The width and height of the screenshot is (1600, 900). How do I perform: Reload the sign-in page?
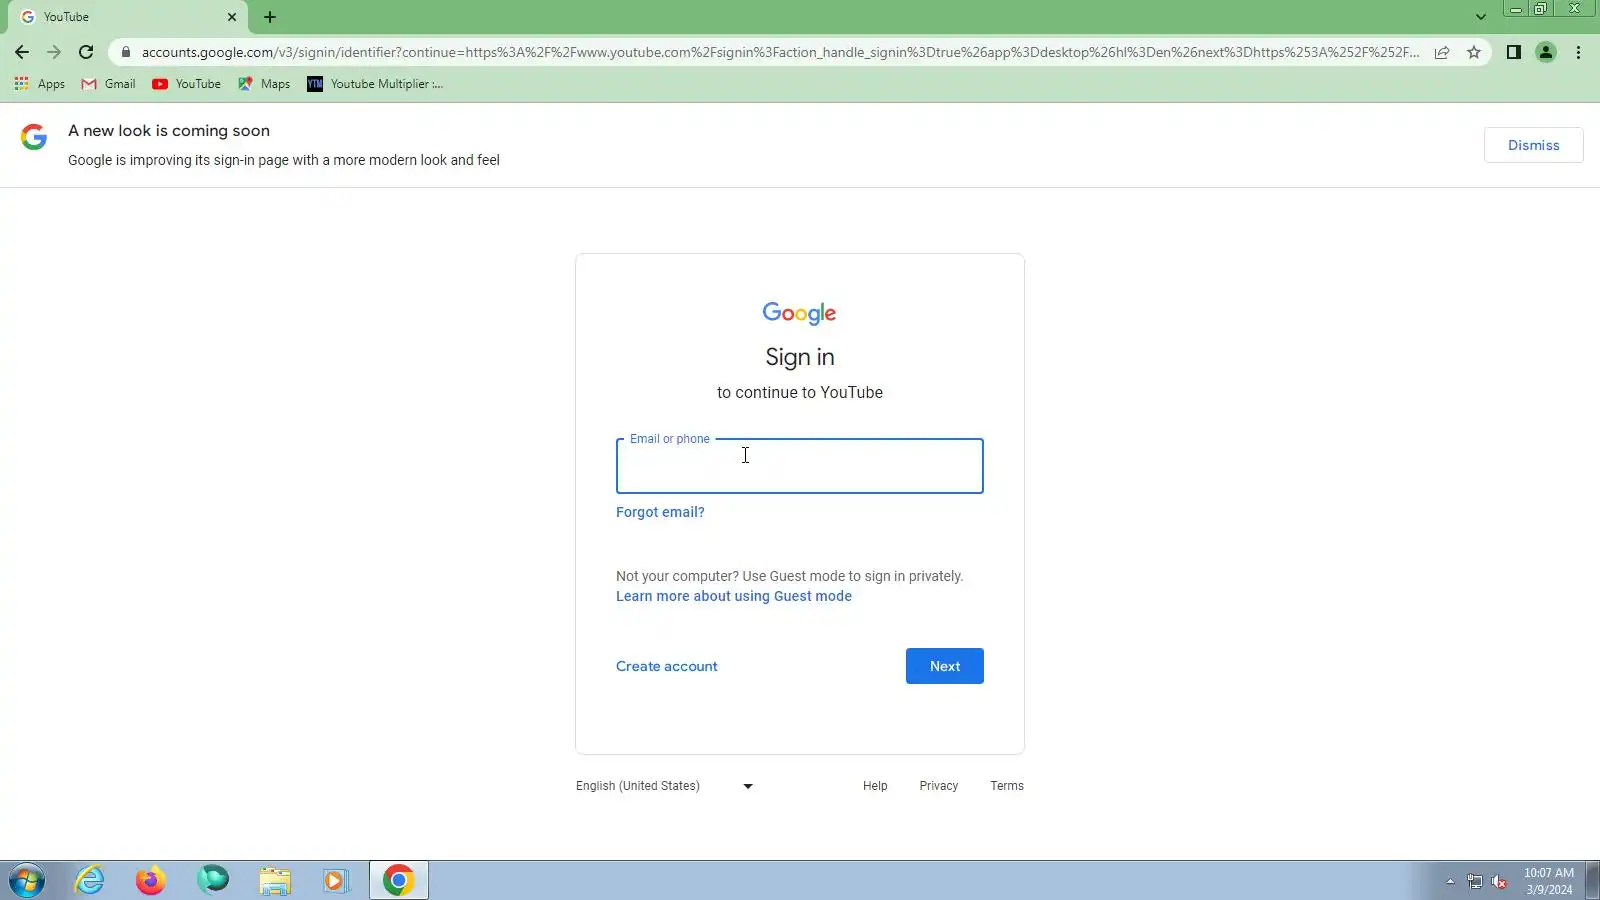coord(86,52)
